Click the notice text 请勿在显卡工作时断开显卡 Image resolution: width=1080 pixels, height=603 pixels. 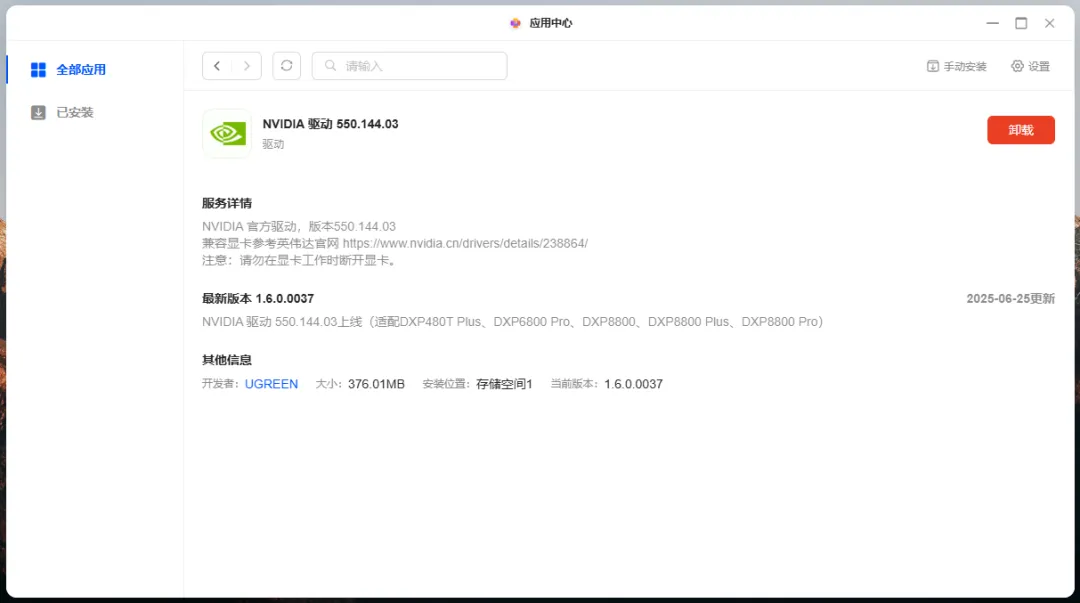[x=315, y=260]
